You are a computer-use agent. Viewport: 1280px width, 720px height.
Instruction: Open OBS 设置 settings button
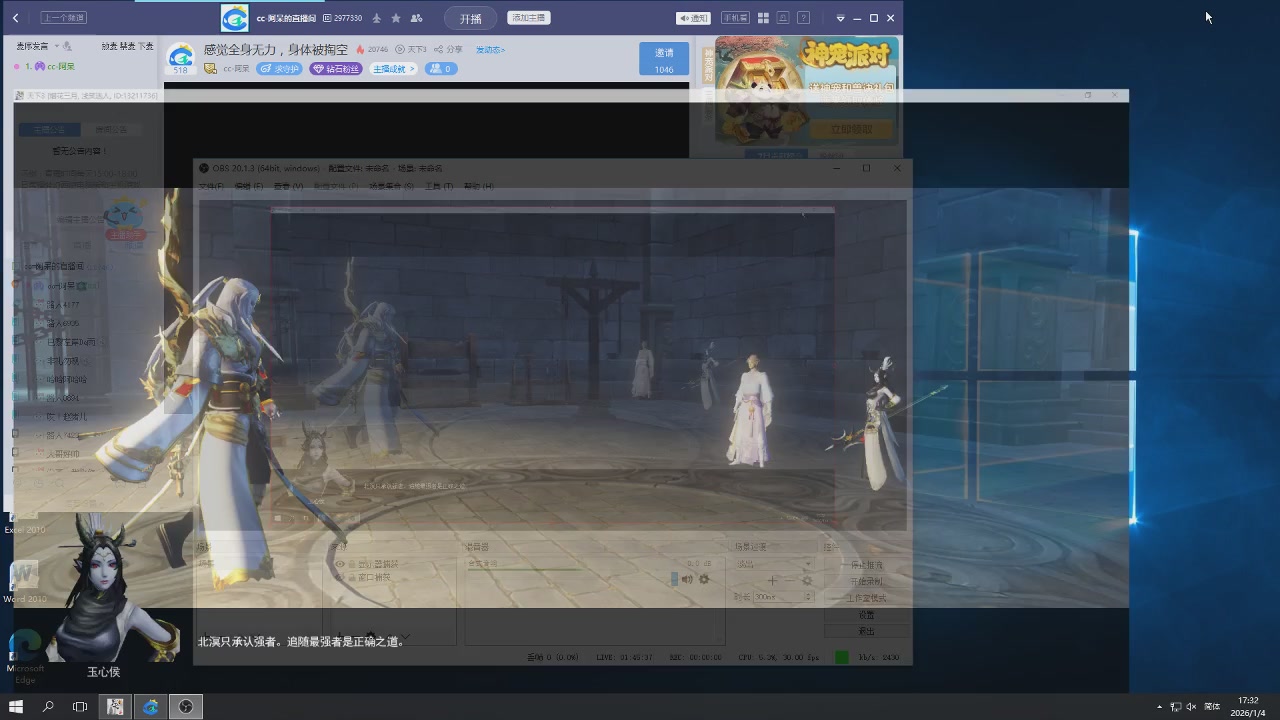tap(866, 615)
